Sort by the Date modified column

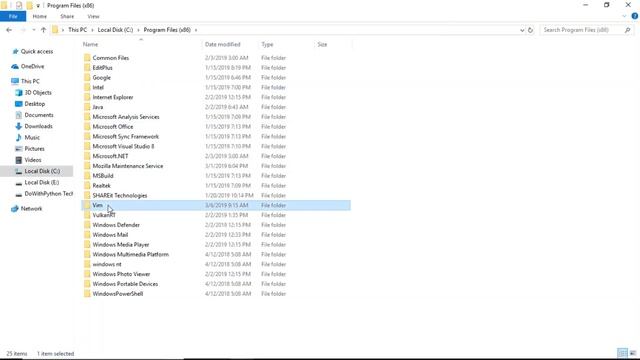[x=222, y=44]
